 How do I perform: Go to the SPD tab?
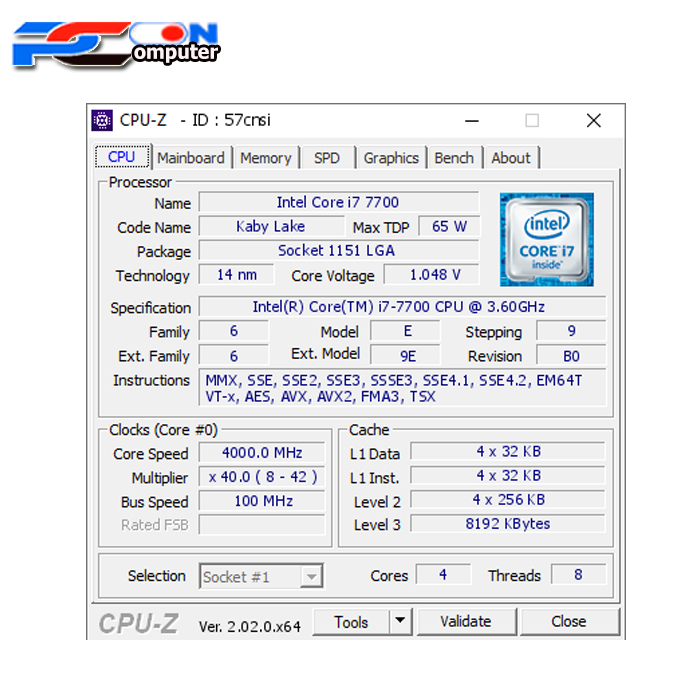[x=327, y=158]
